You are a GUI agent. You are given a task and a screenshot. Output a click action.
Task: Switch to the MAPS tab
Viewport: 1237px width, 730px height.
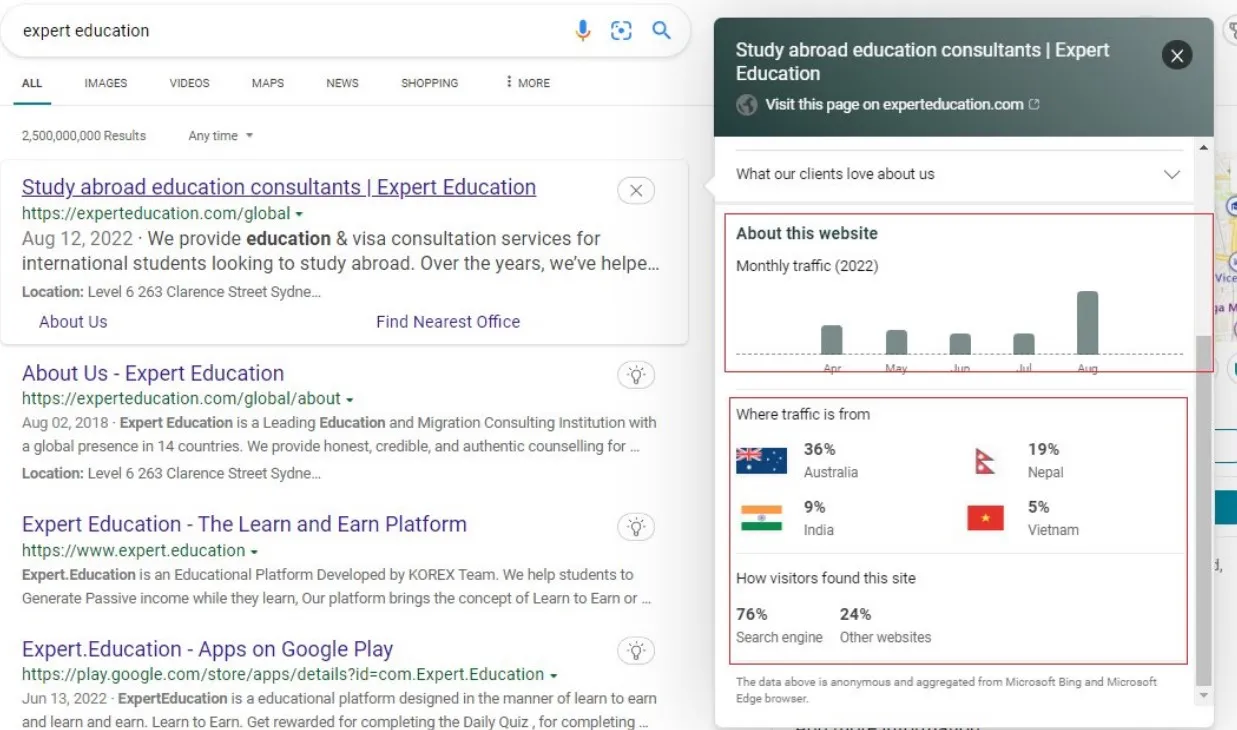click(x=268, y=83)
